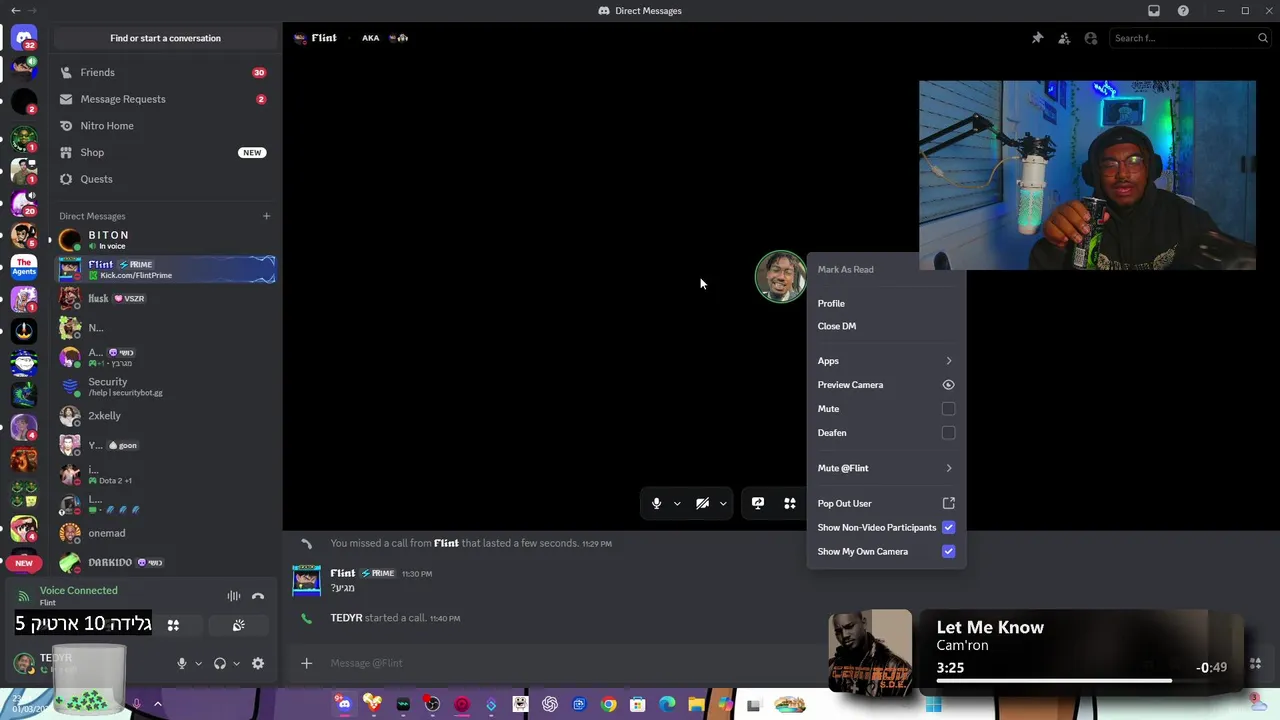Click your own camera video tile
The width and height of the screenshot is (1280, 720).
(x=1087, y=175)
